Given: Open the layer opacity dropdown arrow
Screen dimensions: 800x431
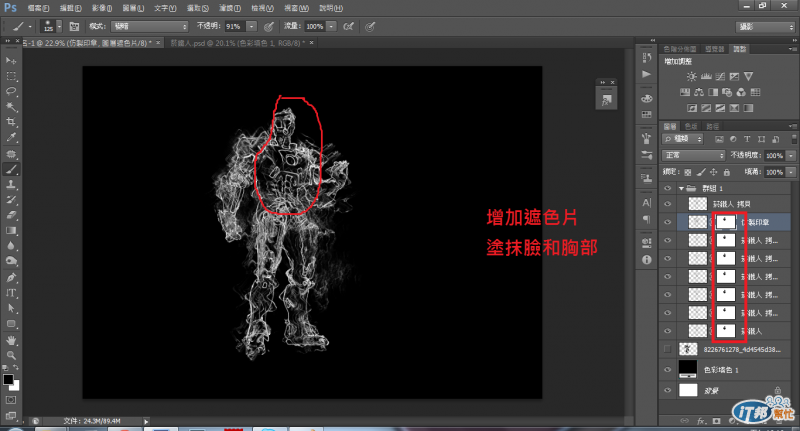Looking at the screenshot, I should coord(791,155).
